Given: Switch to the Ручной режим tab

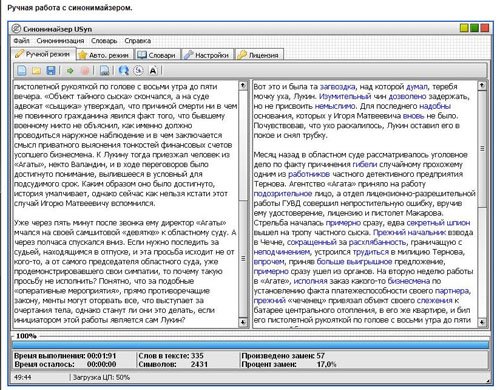Looking at the screenshot, I should tap(43, 54).
